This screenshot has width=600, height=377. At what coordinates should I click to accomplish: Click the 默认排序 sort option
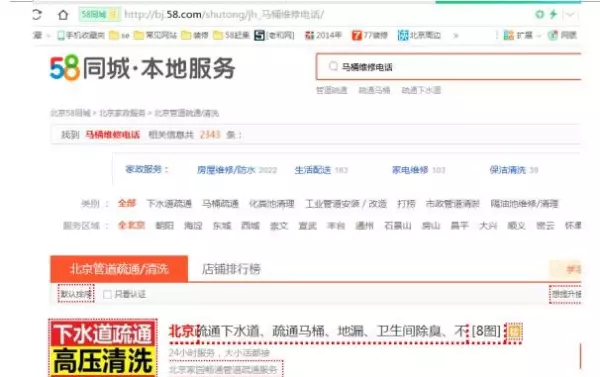point(76,294)
